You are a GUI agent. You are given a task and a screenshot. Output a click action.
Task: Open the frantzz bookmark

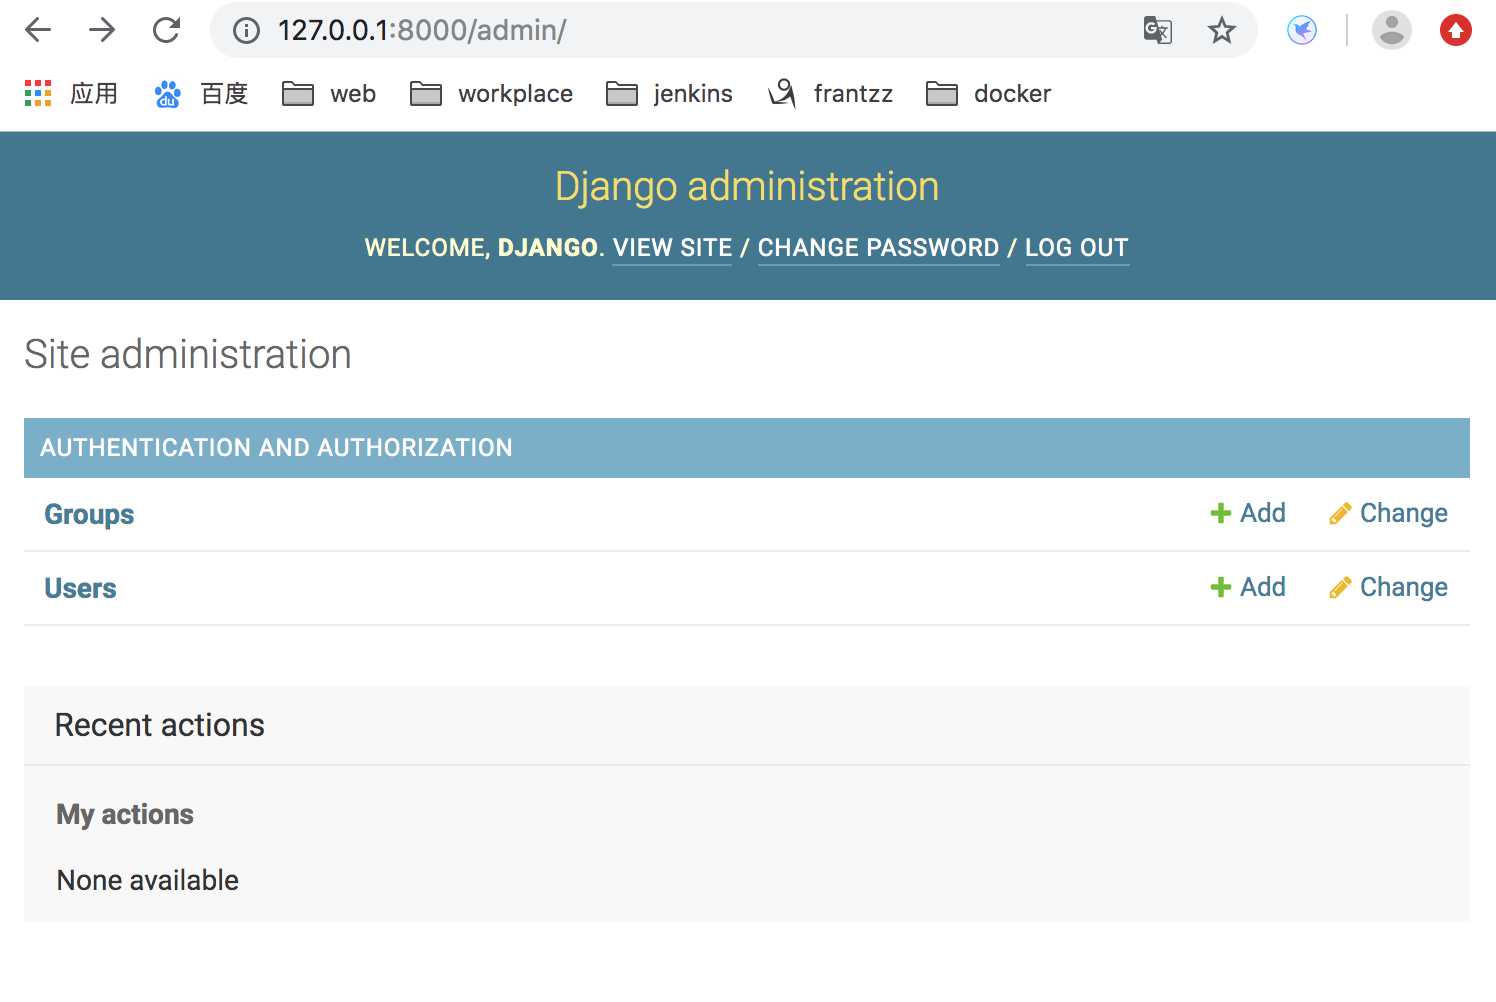830,94
